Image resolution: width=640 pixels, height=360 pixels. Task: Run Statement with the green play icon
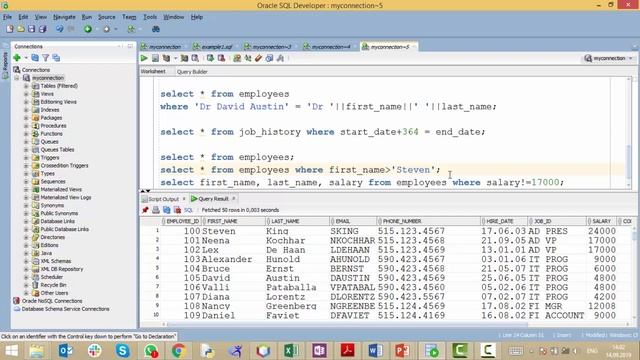144,58
